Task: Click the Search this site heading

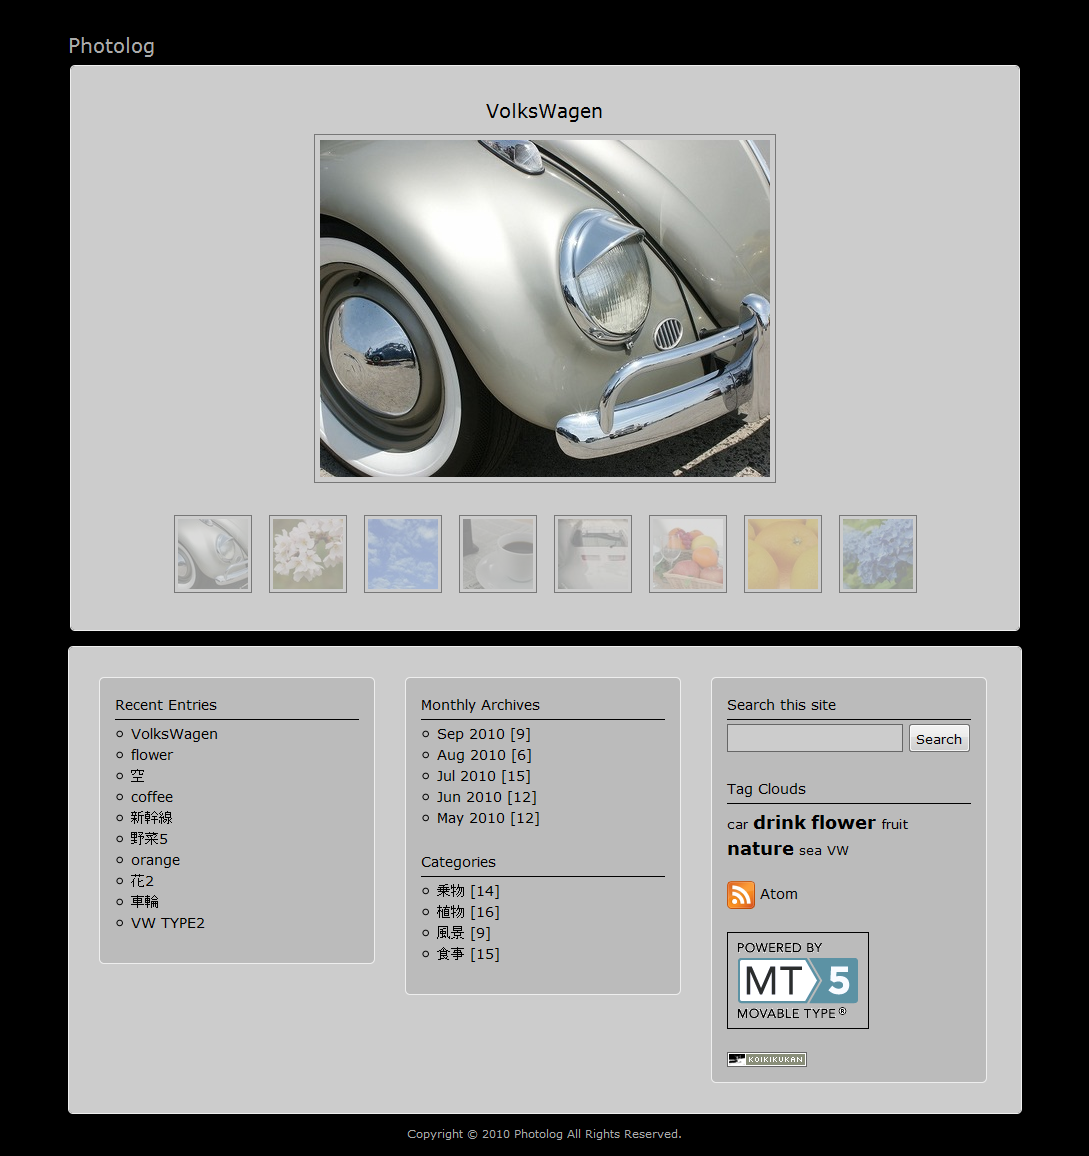Action: pyautogui.click(x=782, y=705)
